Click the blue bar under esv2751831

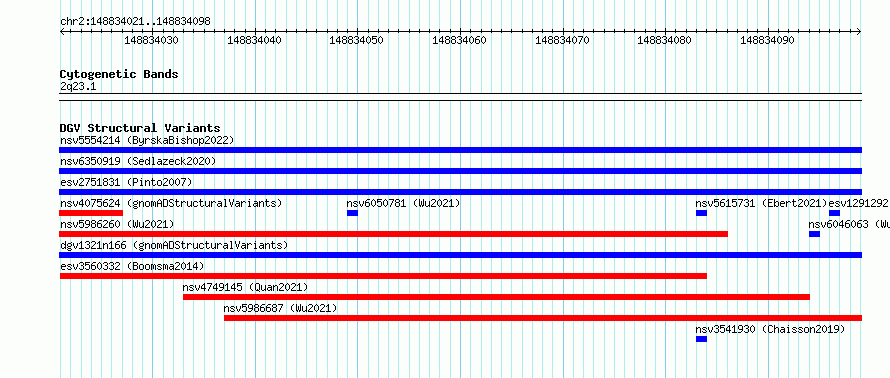tap(460, 192)
